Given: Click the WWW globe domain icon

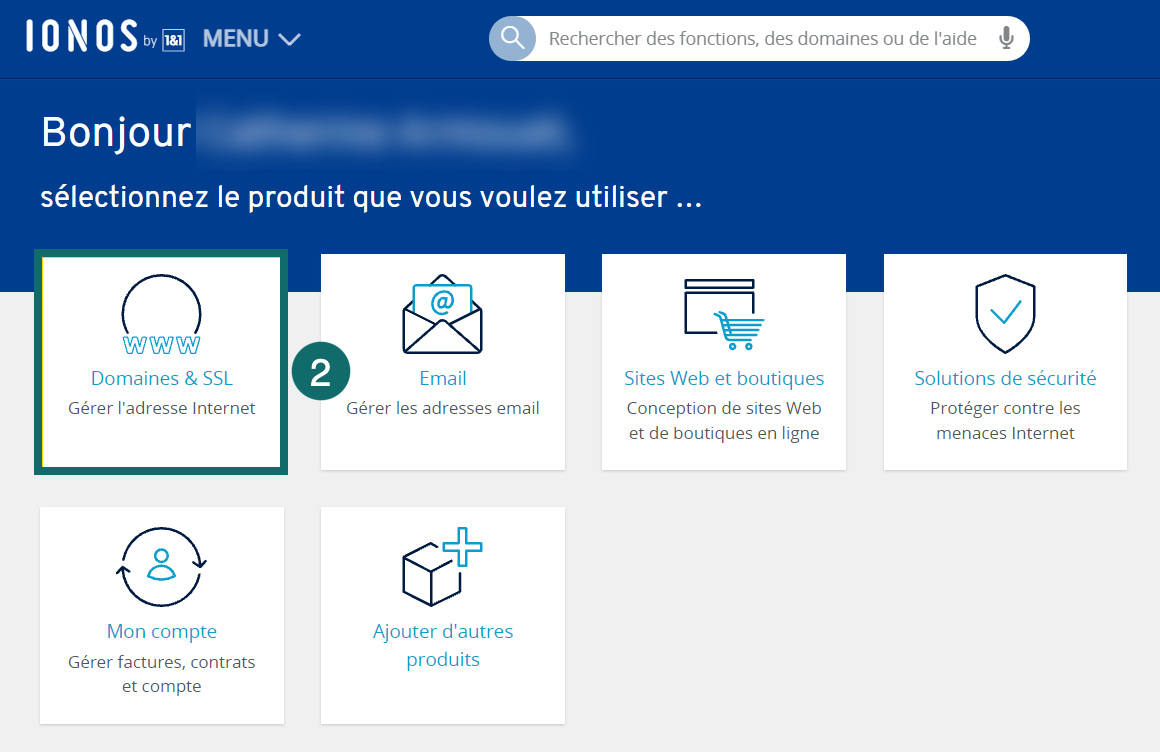Looking at the screenshot, I should click(x=161, y=315).
